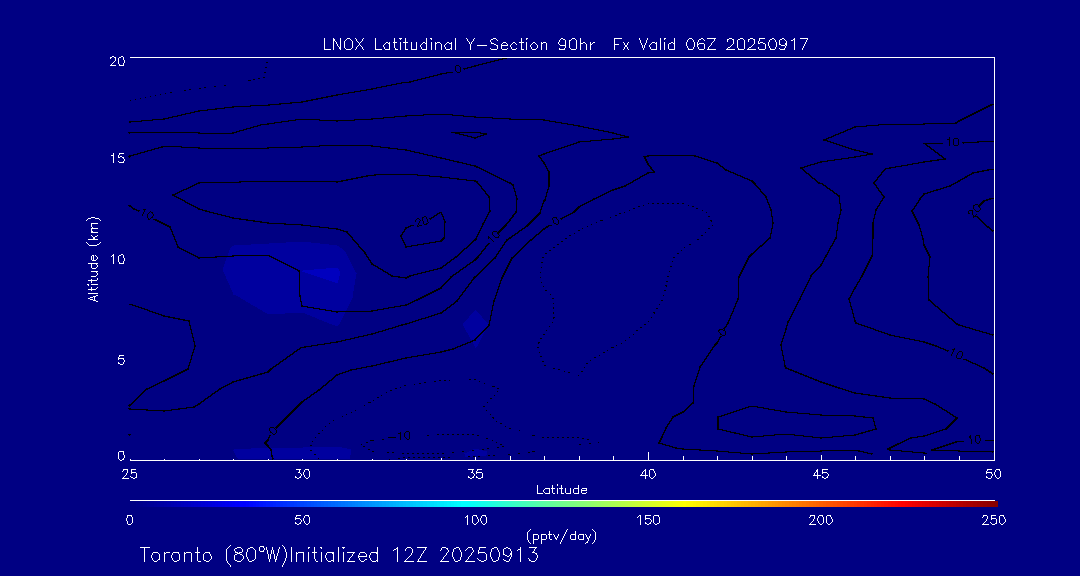Select the red end of the colorbar
The height and width of the screenshot is (576, 1080).
tap(985, 501)
